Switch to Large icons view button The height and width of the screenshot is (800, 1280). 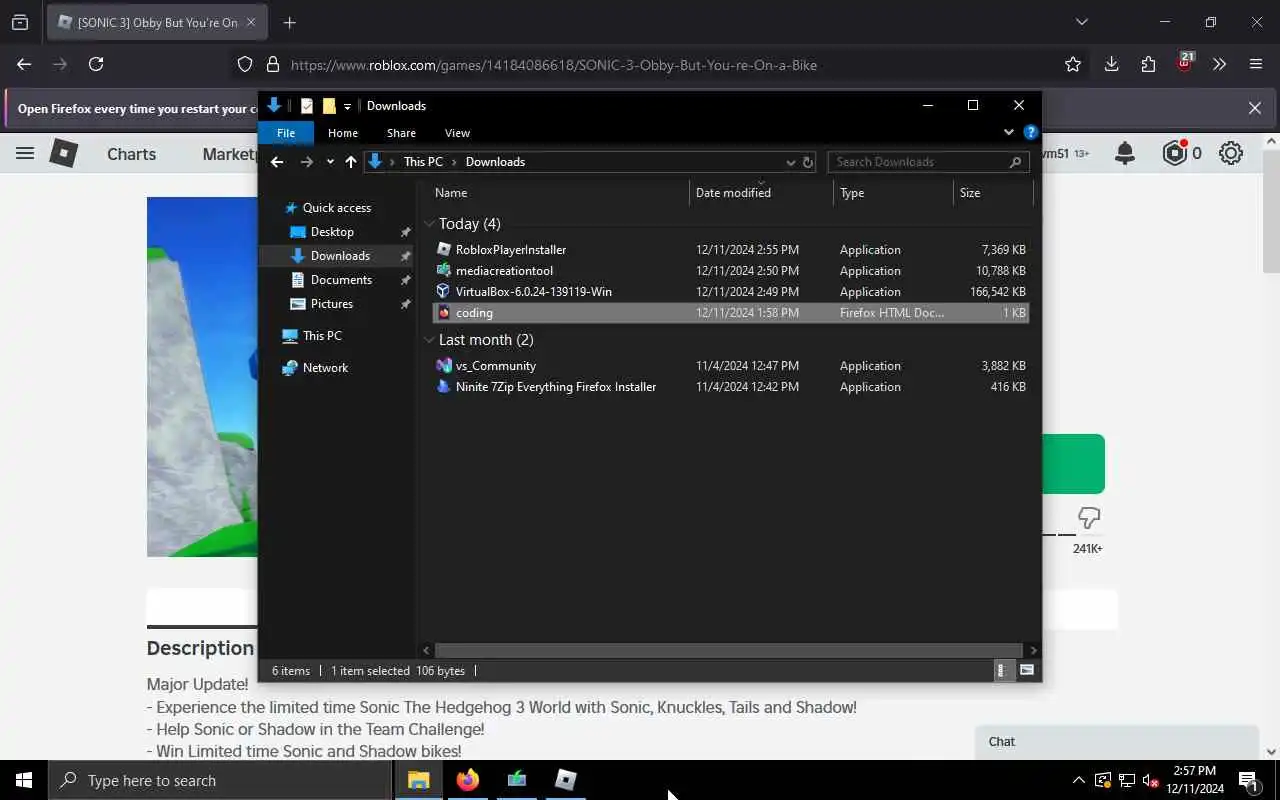click(x=1027, y=671)
